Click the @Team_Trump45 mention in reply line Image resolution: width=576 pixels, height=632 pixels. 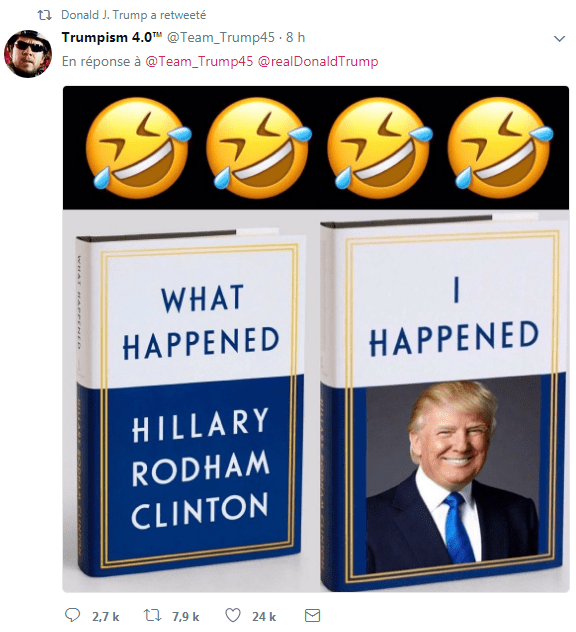199,61
